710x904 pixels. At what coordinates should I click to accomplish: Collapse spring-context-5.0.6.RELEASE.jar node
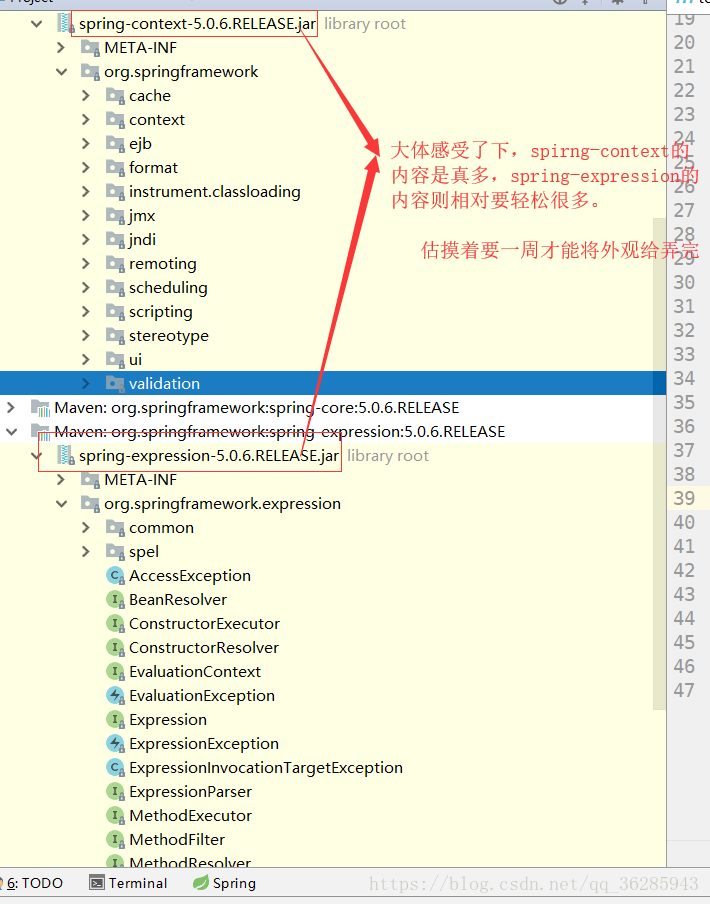pos(37,24)
